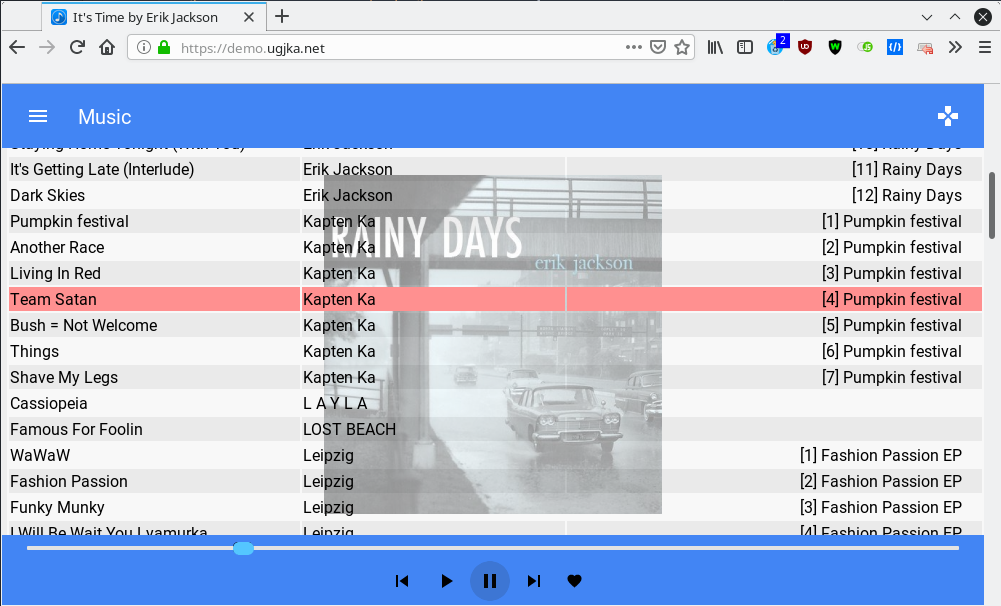Click the song progress slider handle

click(243, 548)
